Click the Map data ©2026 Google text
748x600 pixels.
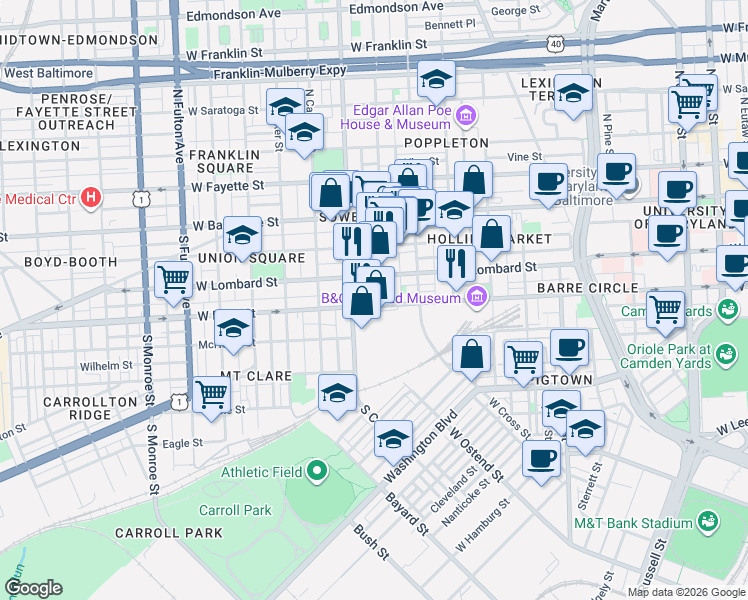pyautogui.click(x=686, y=592)
